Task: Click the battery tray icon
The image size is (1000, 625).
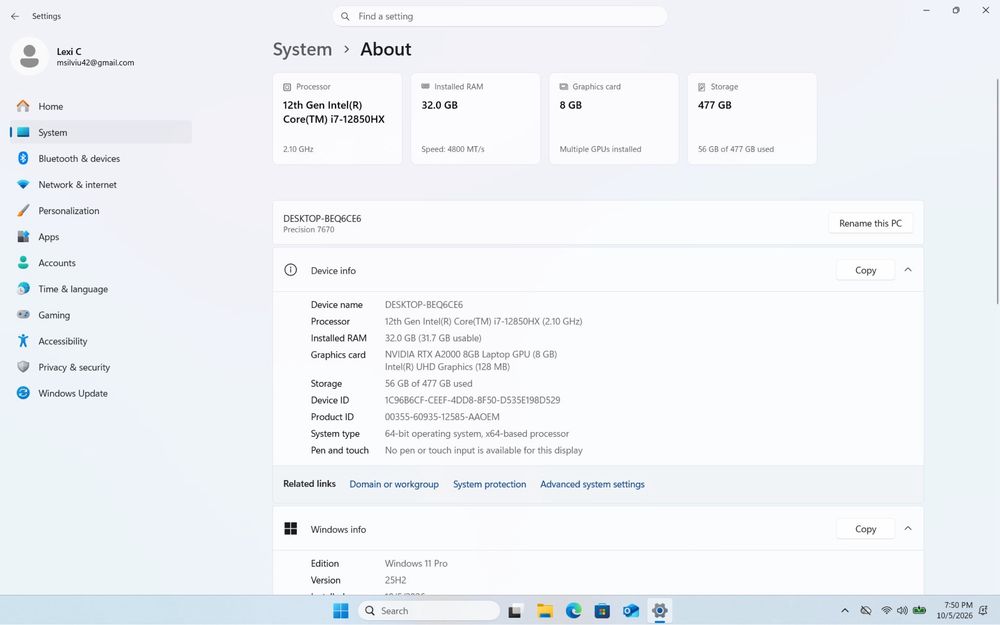Action: (919, 610)
